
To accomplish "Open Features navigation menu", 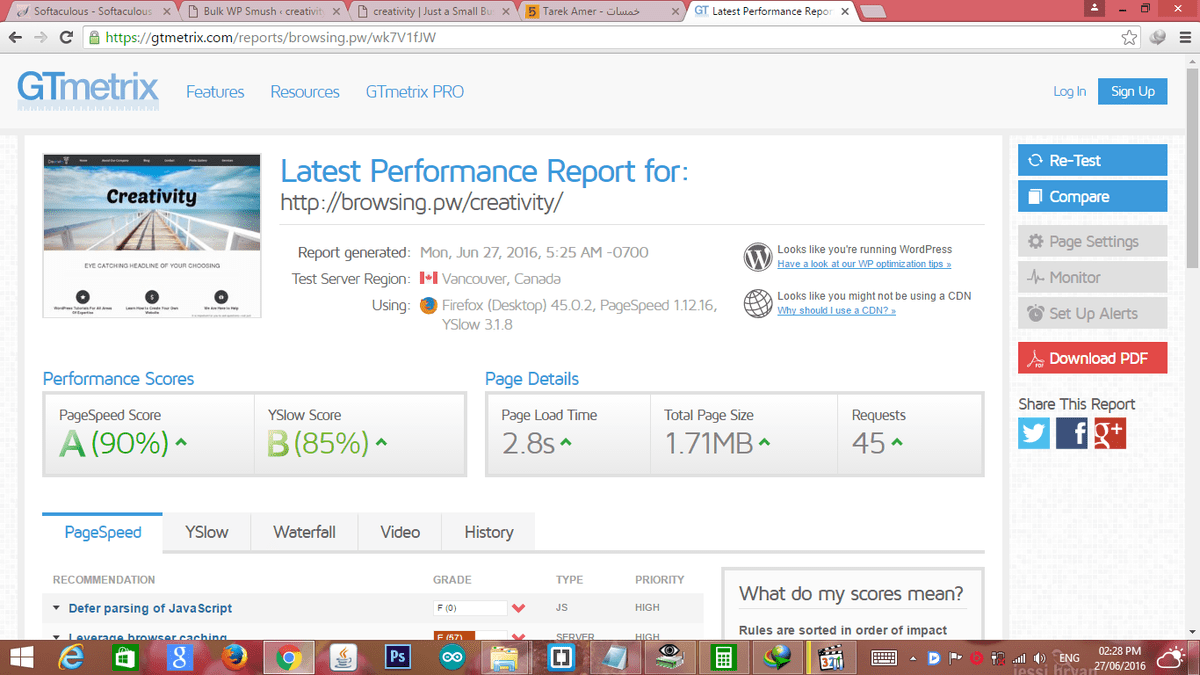I will pyautogui.click(x=215, y=91).
